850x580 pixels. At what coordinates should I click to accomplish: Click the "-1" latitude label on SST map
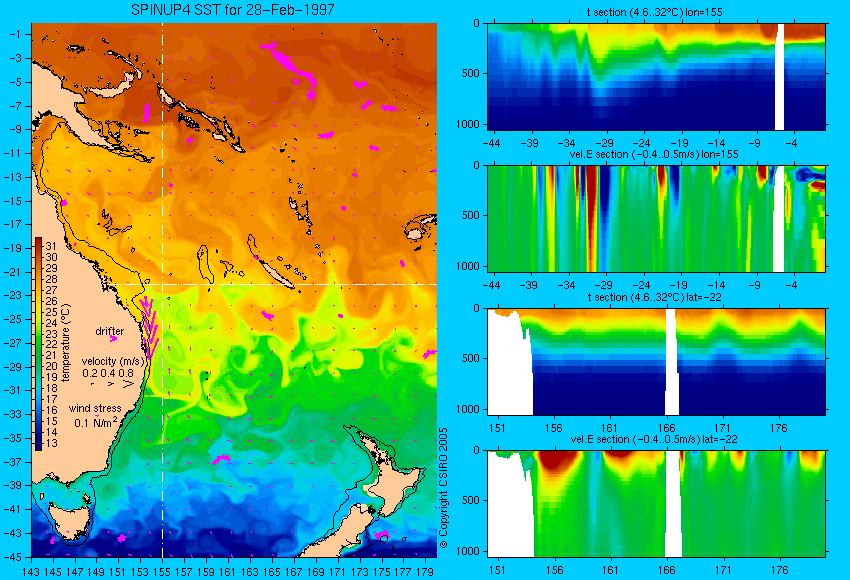click(17, 34)
